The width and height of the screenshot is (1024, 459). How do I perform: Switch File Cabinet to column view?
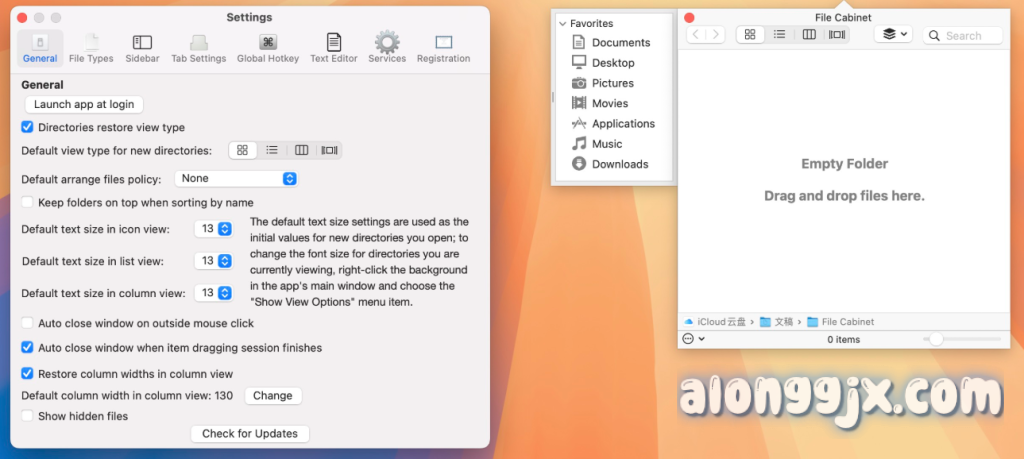[x=809, y=35]
